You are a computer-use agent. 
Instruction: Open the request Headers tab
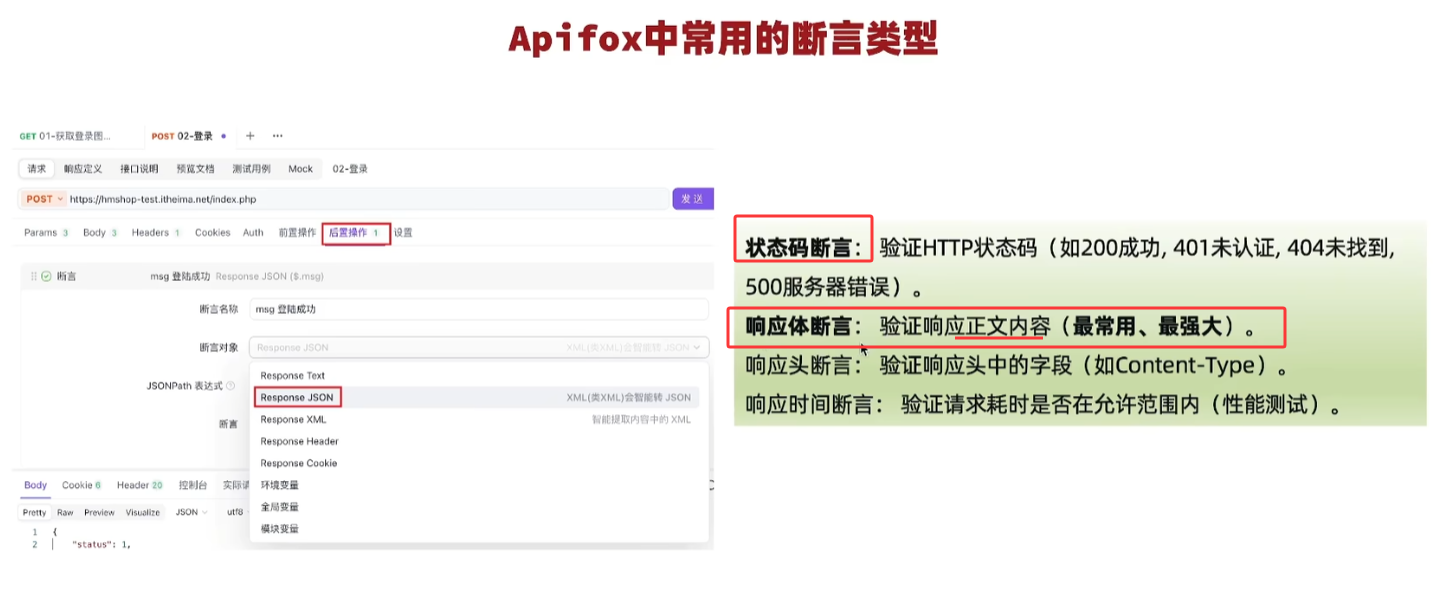(156, 233)
